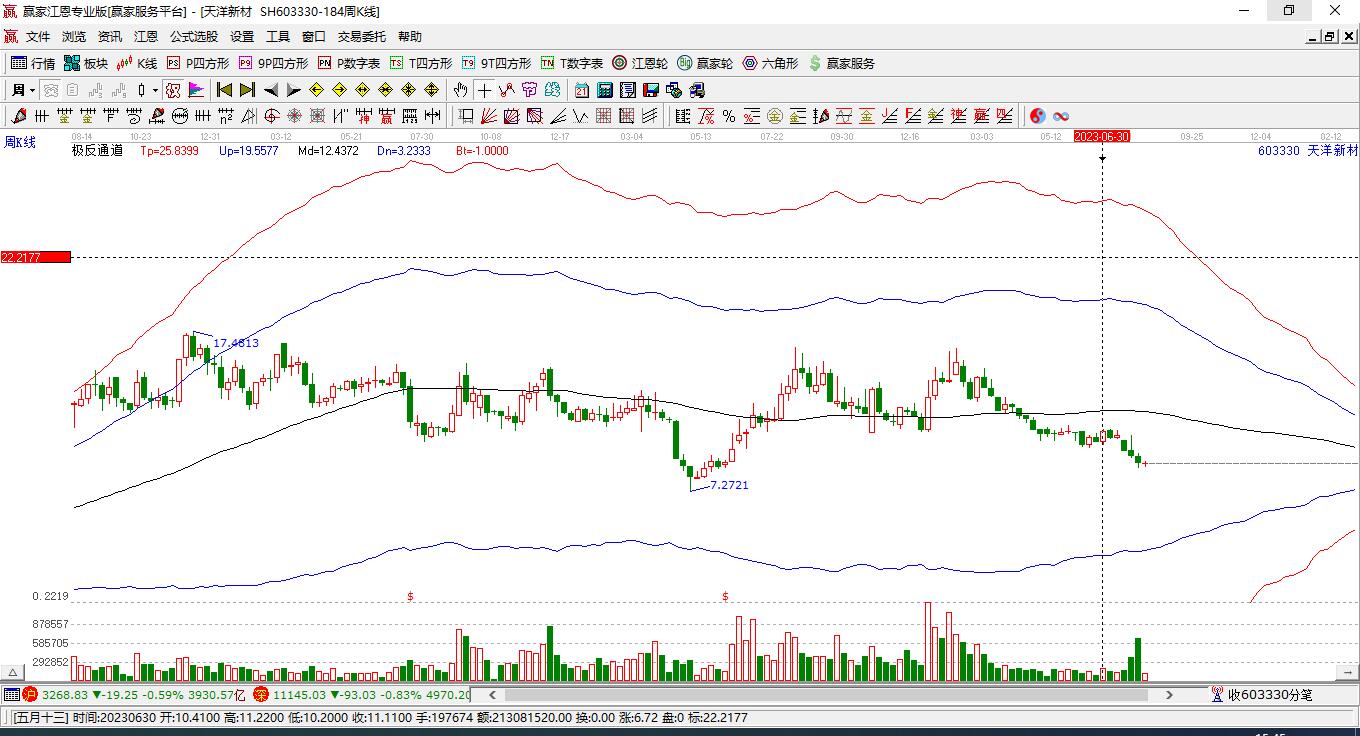Viewport: 1360px width, 736px height.
Task: Open the 交易委托 menu
Action: click(x=362, y=37)
